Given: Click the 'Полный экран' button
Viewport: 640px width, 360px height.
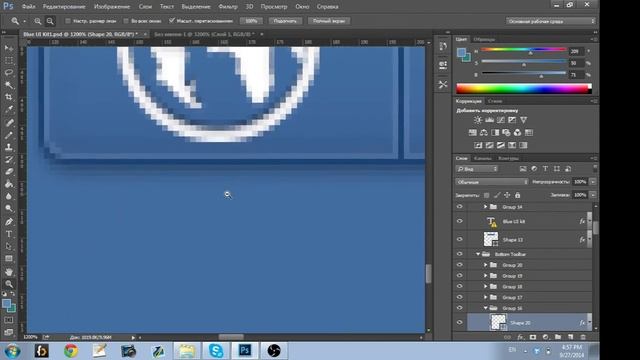Looking at the screenshot, I should [329, 21].
